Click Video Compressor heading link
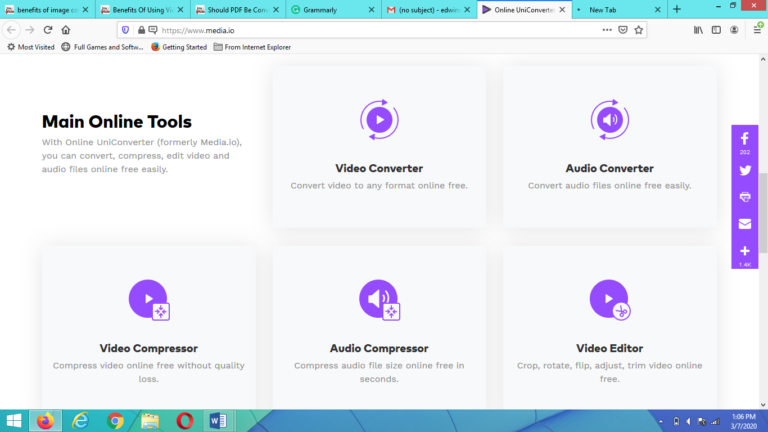Screen dimensions: 768x432 [149, 348]
